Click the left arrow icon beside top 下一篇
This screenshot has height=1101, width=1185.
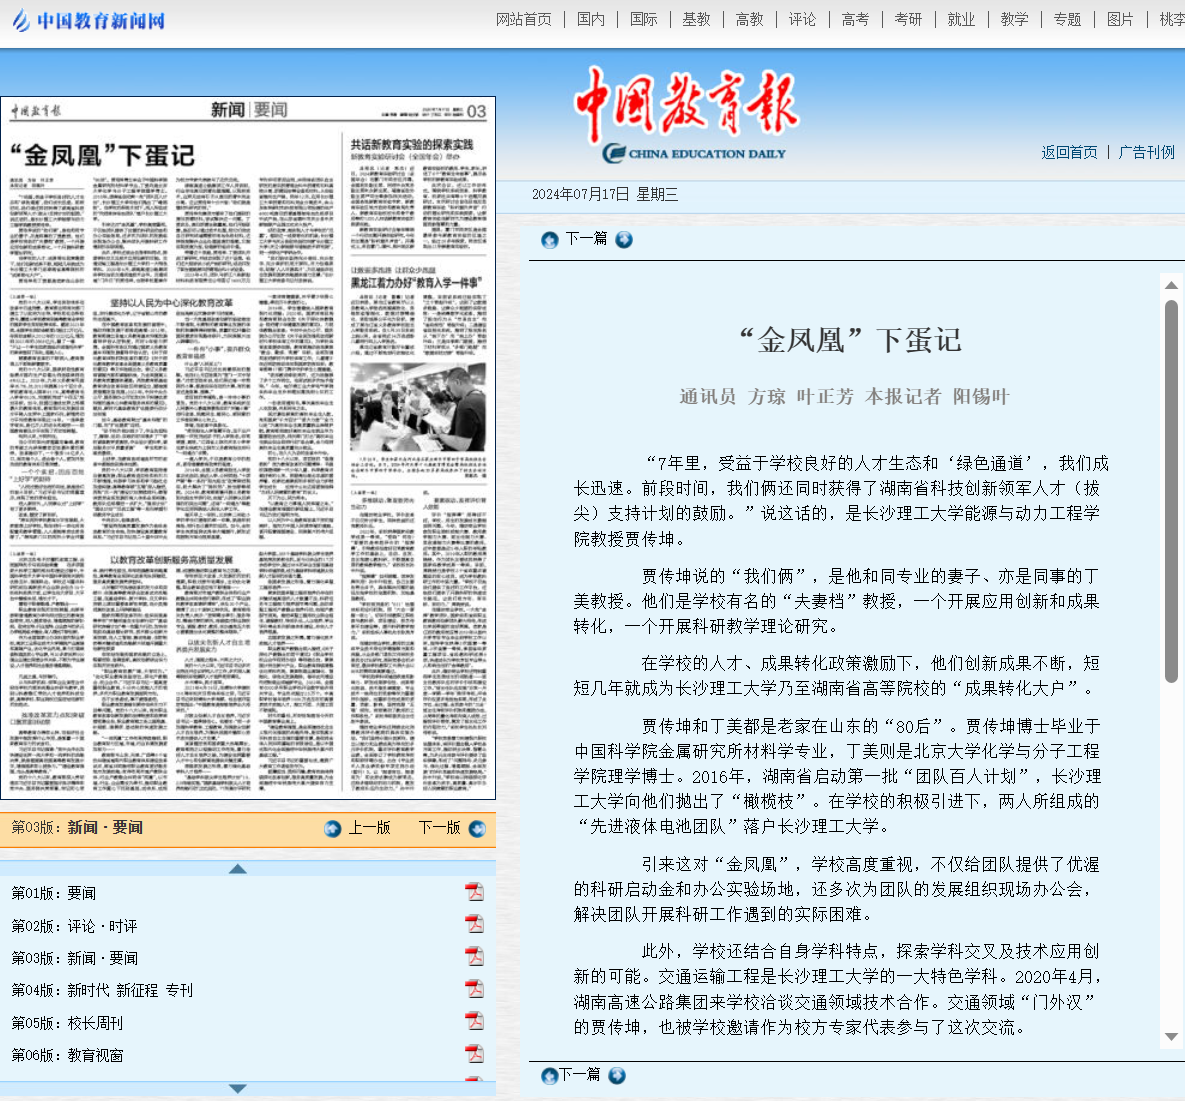click(549, 240)
